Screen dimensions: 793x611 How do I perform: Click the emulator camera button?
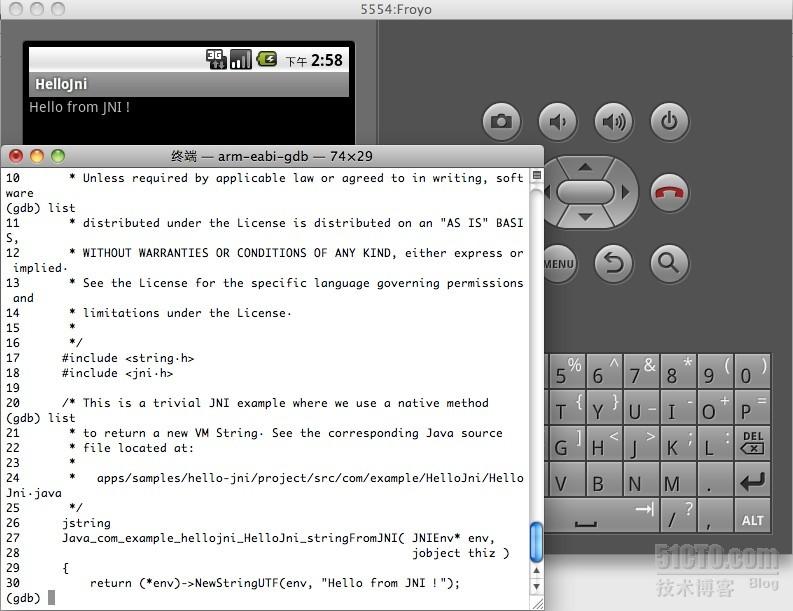click(501, 121)
